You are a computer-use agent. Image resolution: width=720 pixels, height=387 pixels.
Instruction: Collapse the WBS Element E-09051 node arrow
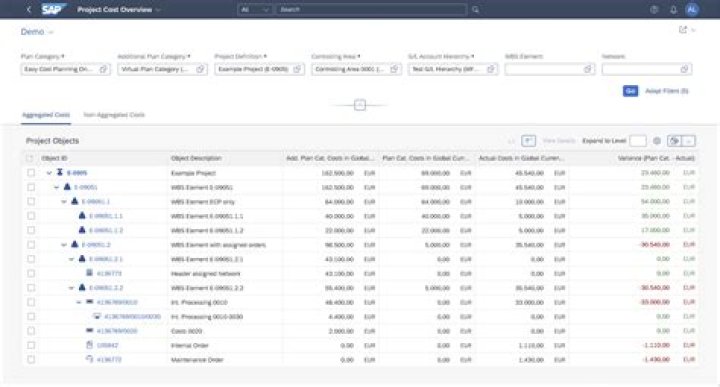56,187
